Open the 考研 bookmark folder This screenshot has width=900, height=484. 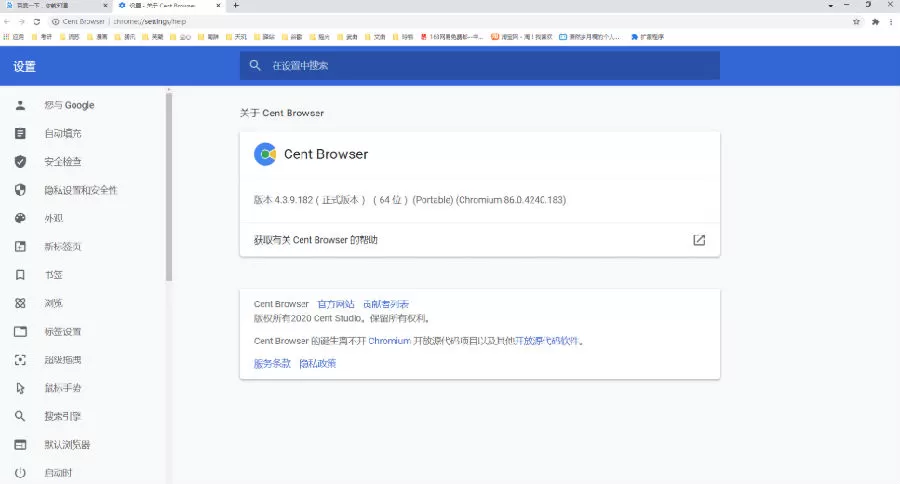click(x=42, y=37)
